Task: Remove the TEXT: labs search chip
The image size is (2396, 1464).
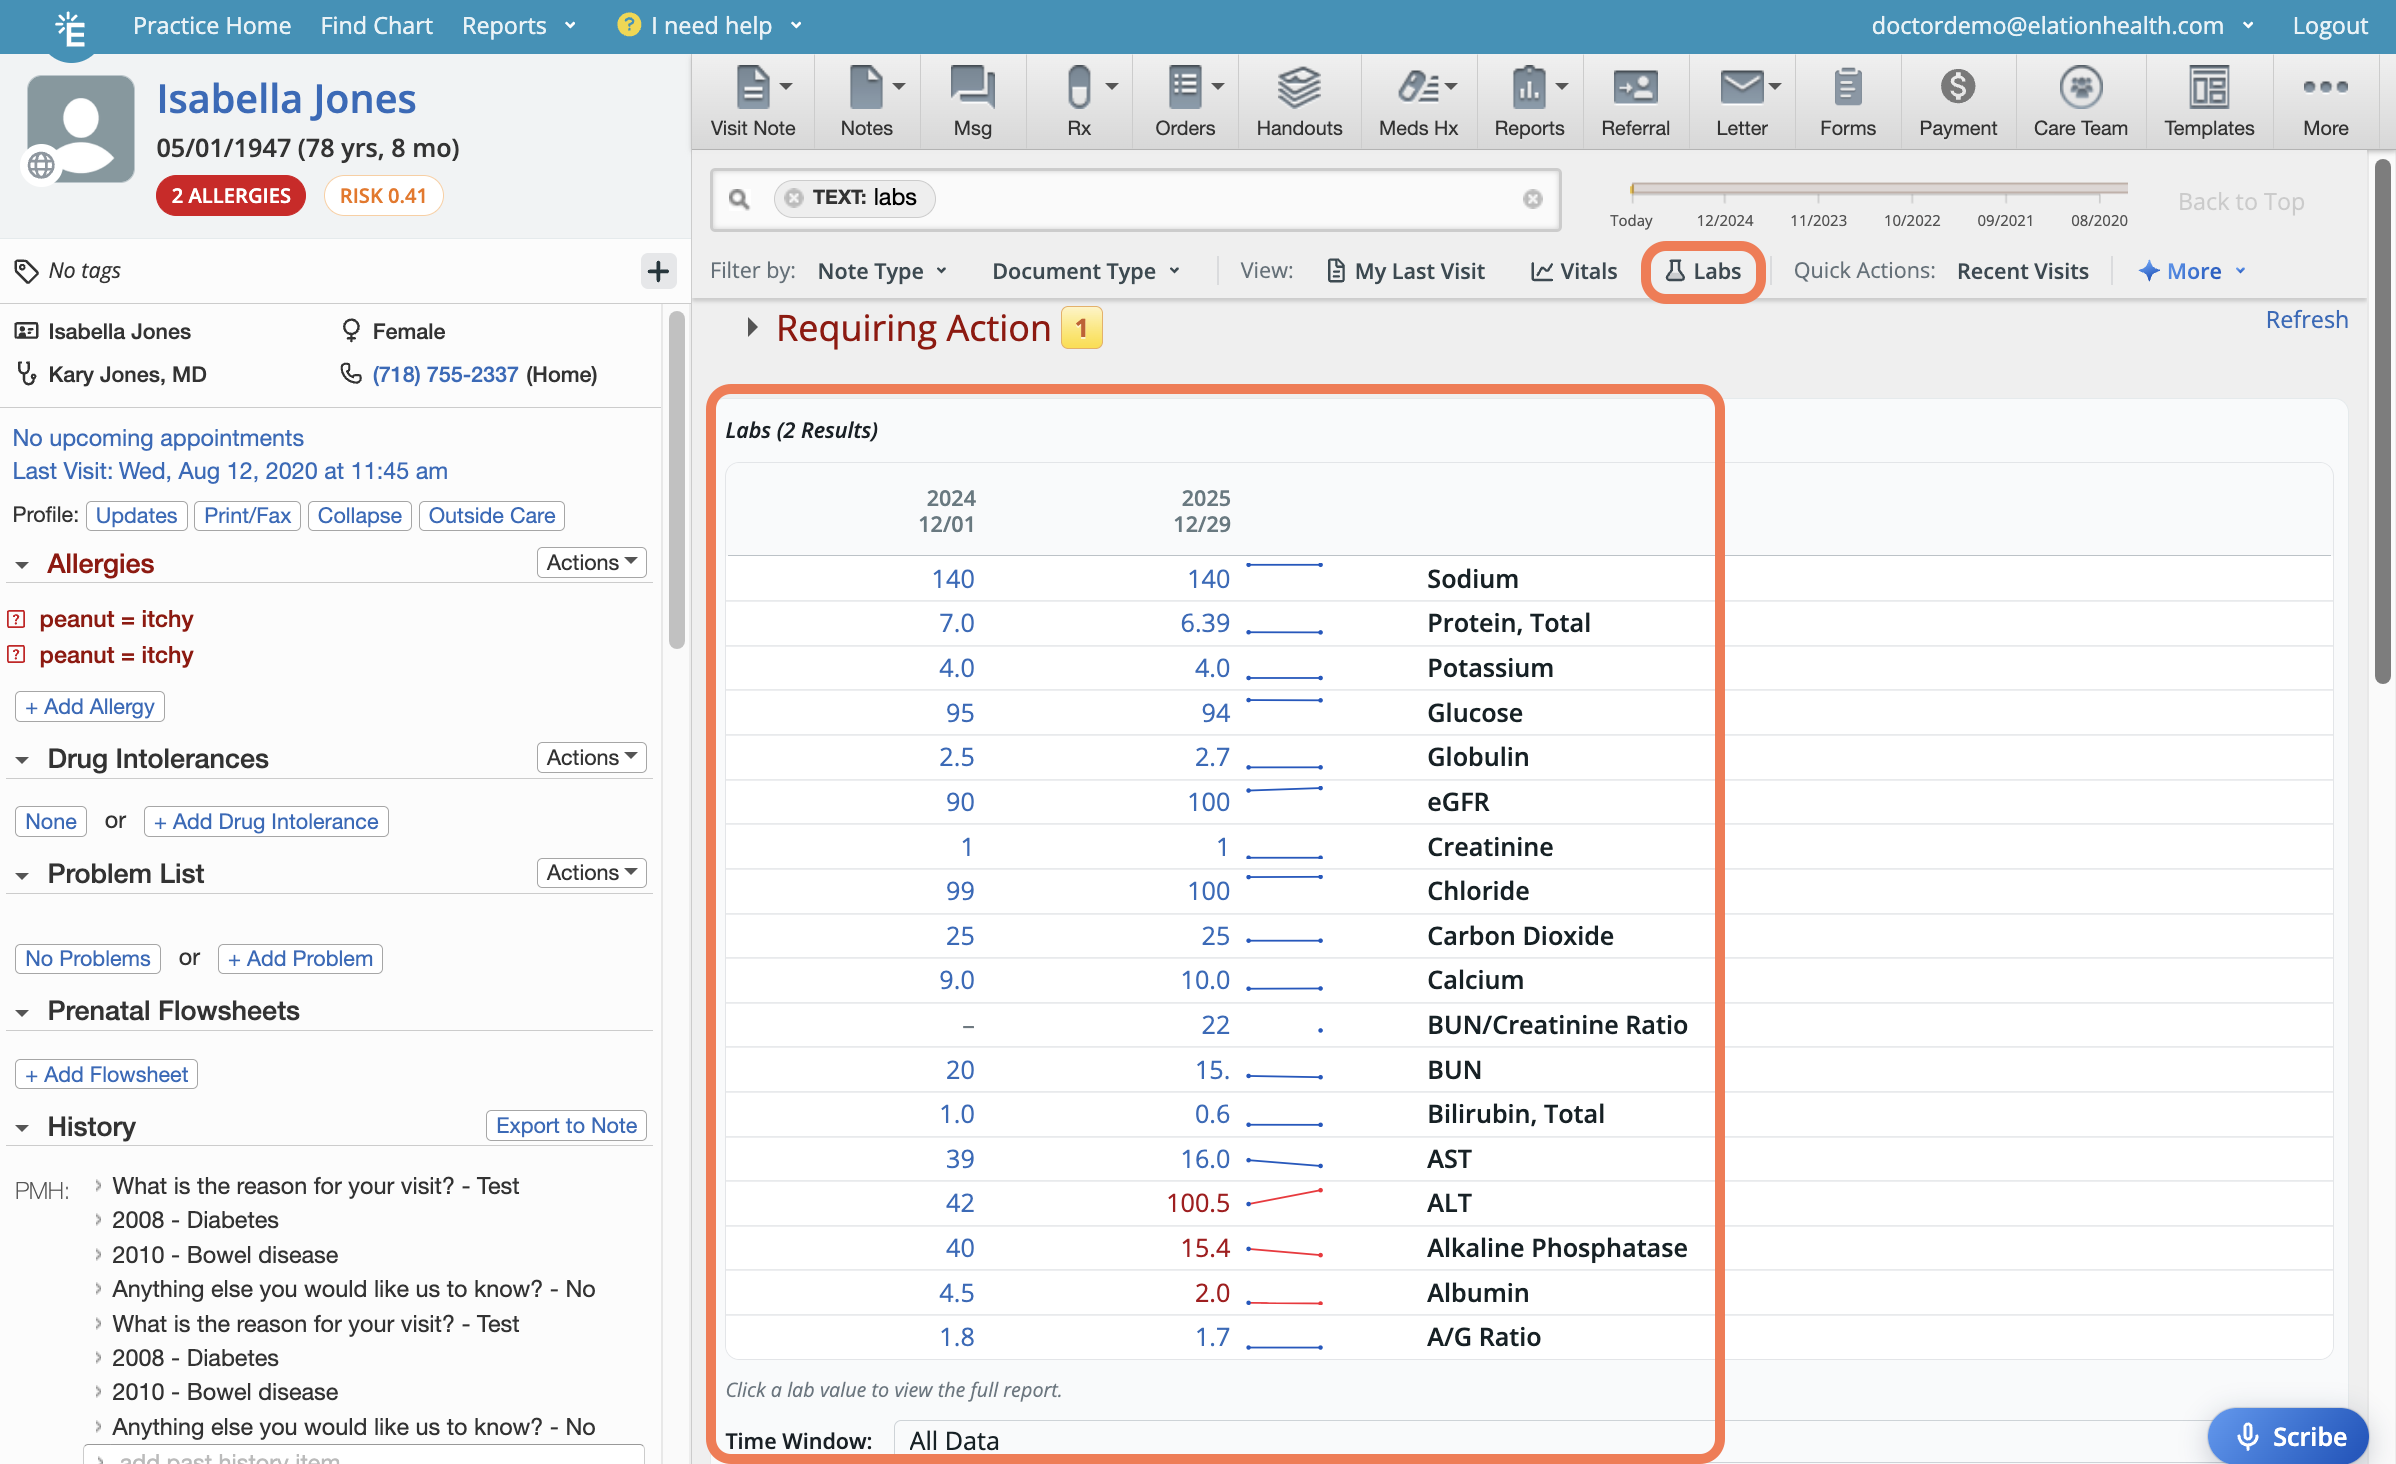Action: click(794, 198)
